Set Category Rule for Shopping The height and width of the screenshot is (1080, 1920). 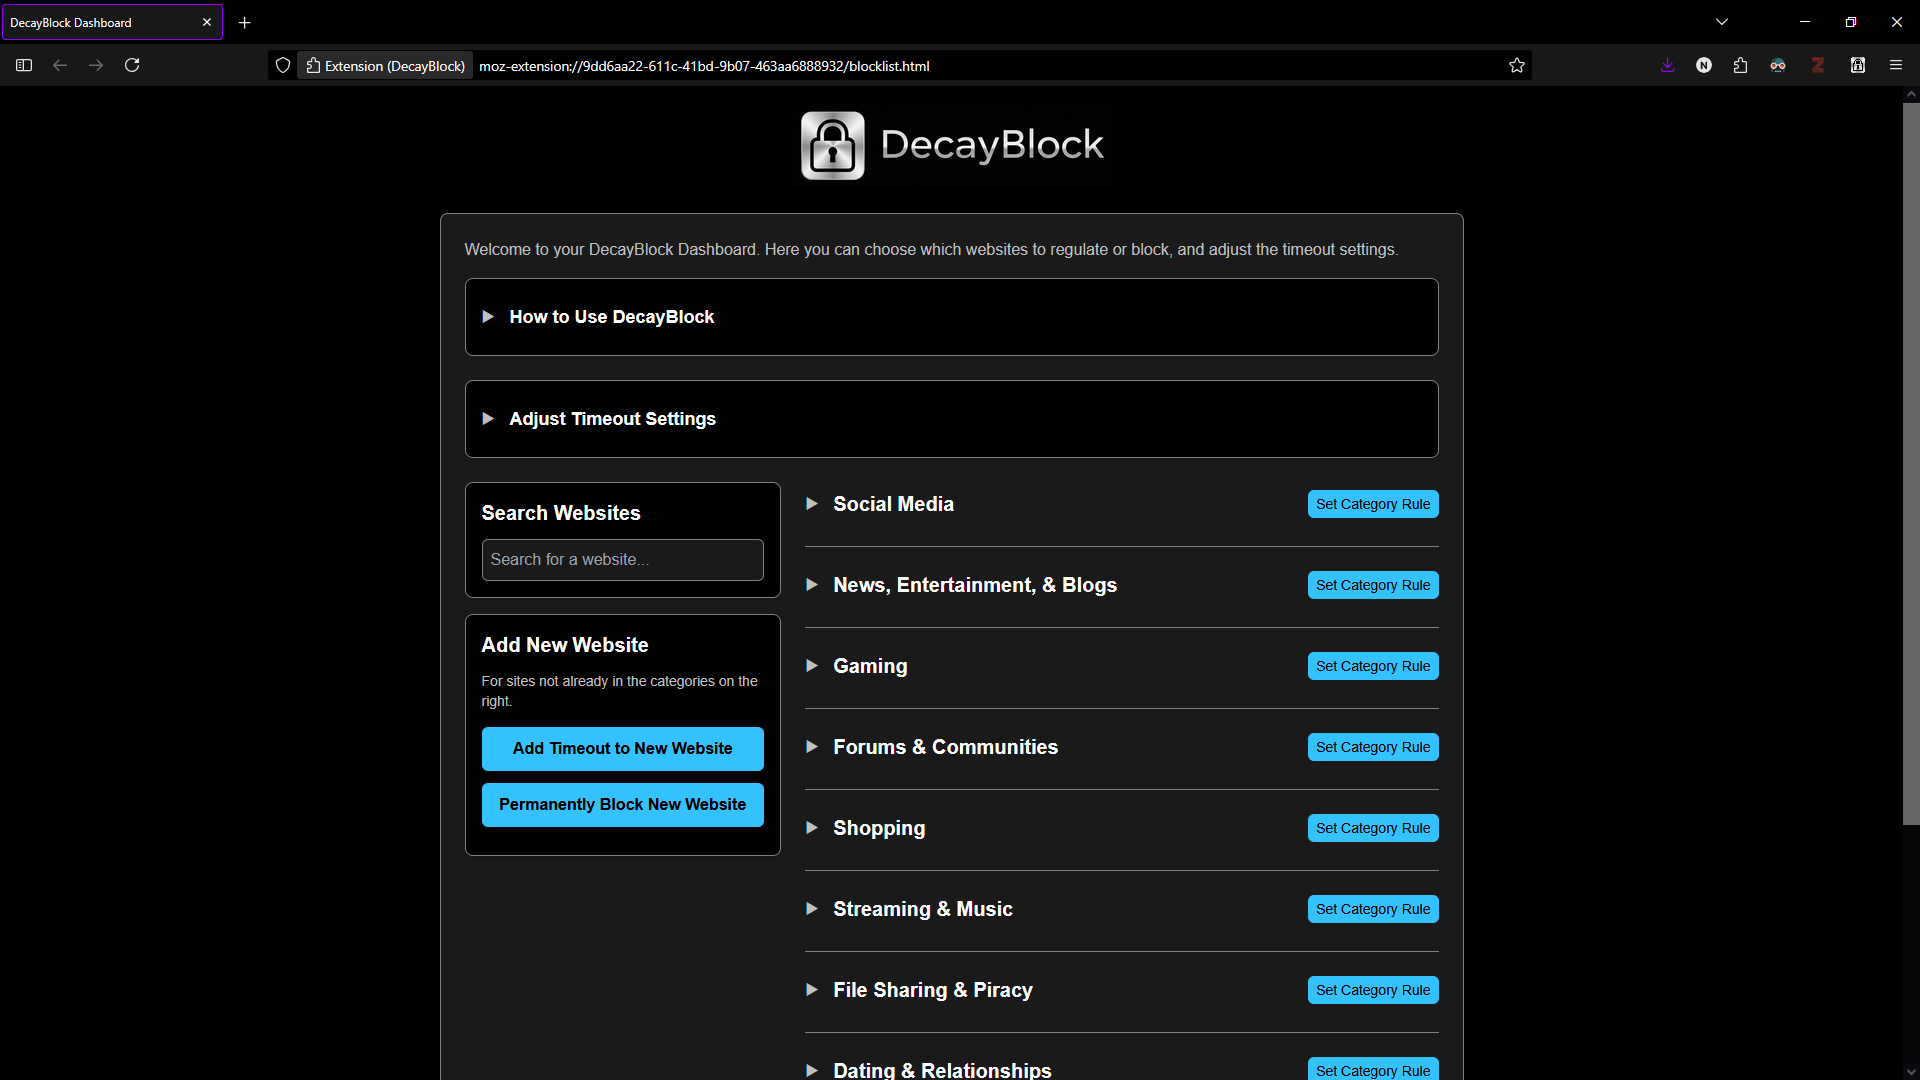click(x=1372, y=828)
